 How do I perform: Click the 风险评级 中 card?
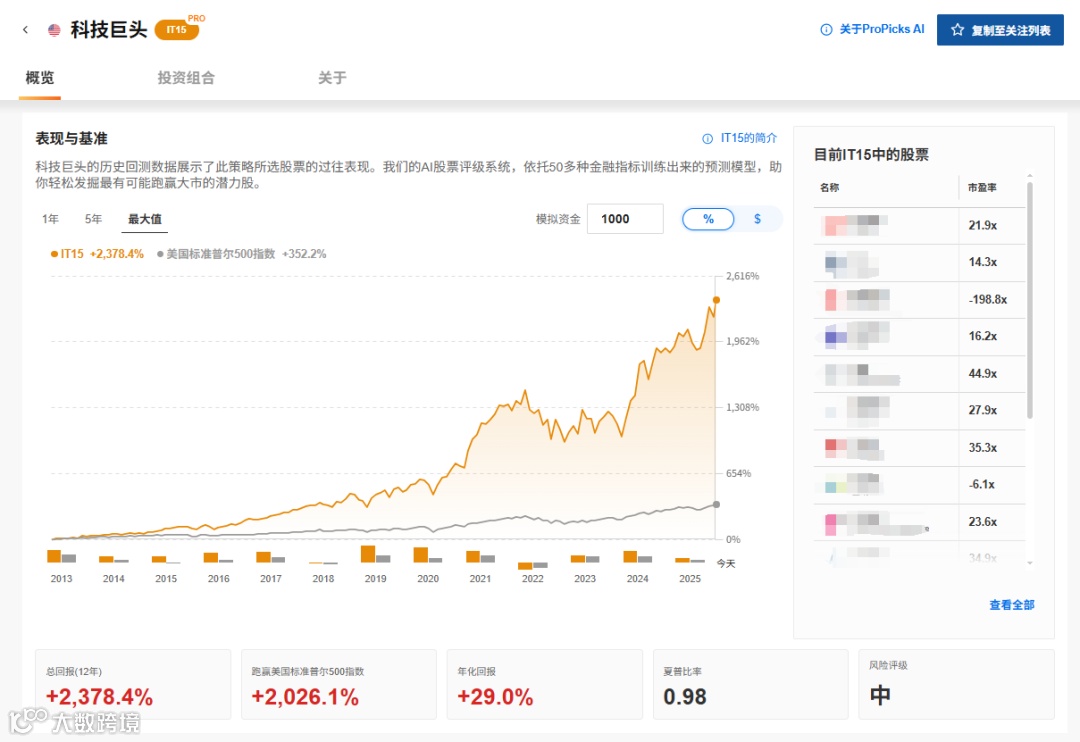957,684
